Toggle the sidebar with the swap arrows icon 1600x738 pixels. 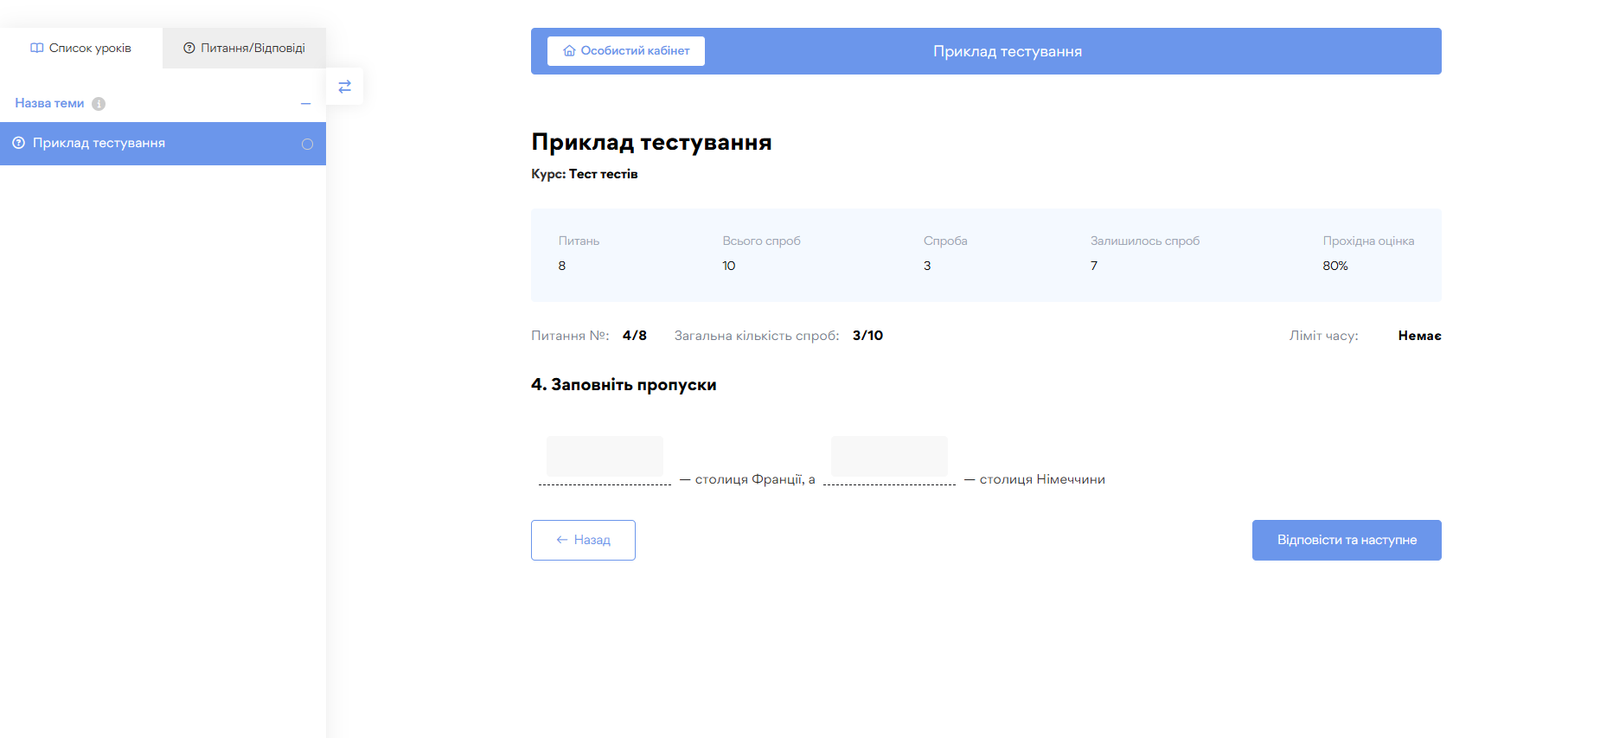point(344,87)
